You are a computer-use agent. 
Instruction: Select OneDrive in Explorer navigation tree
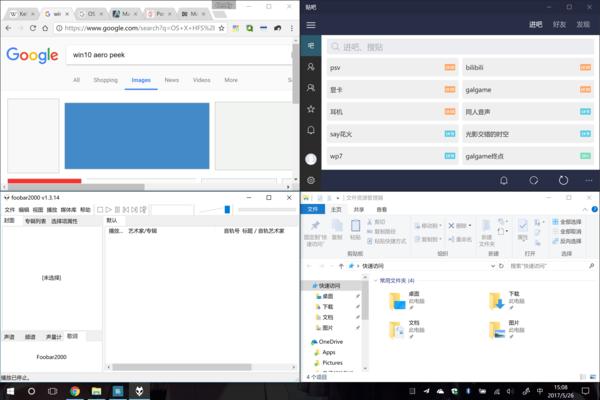pyautogui.click(x=327, y=342)
